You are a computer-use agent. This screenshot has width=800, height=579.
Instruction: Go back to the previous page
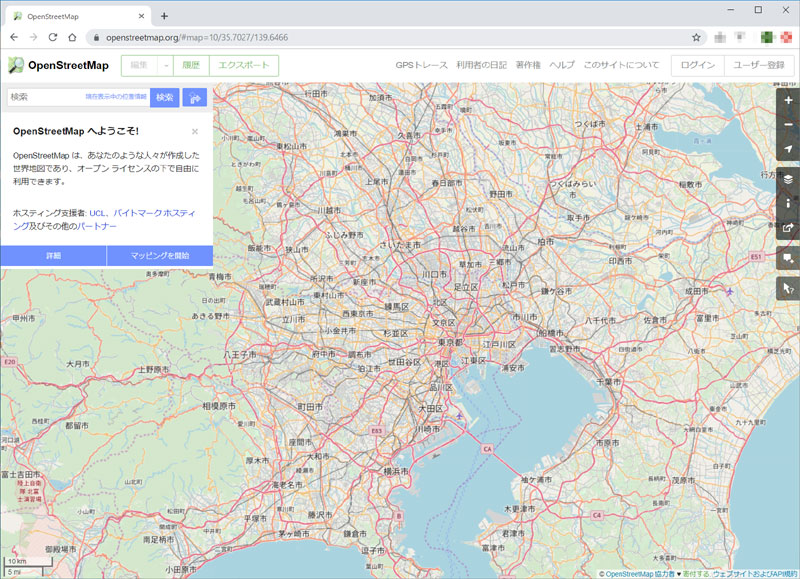point(14,37)
